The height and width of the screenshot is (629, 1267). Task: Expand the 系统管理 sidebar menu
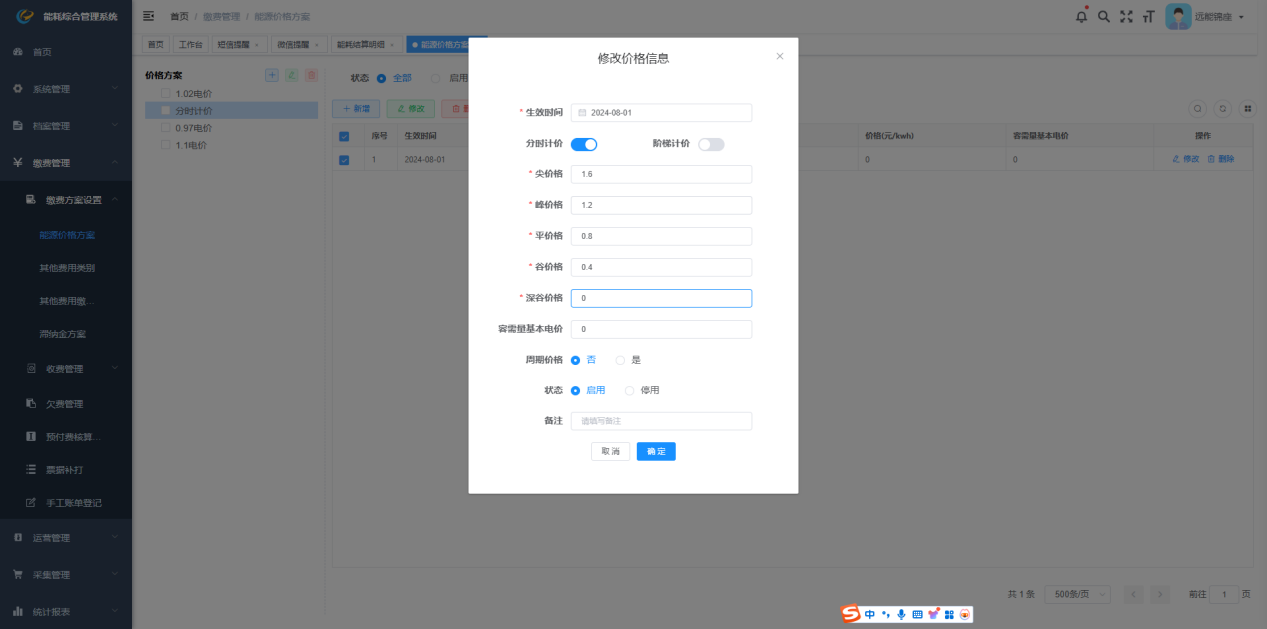(66, 89)
